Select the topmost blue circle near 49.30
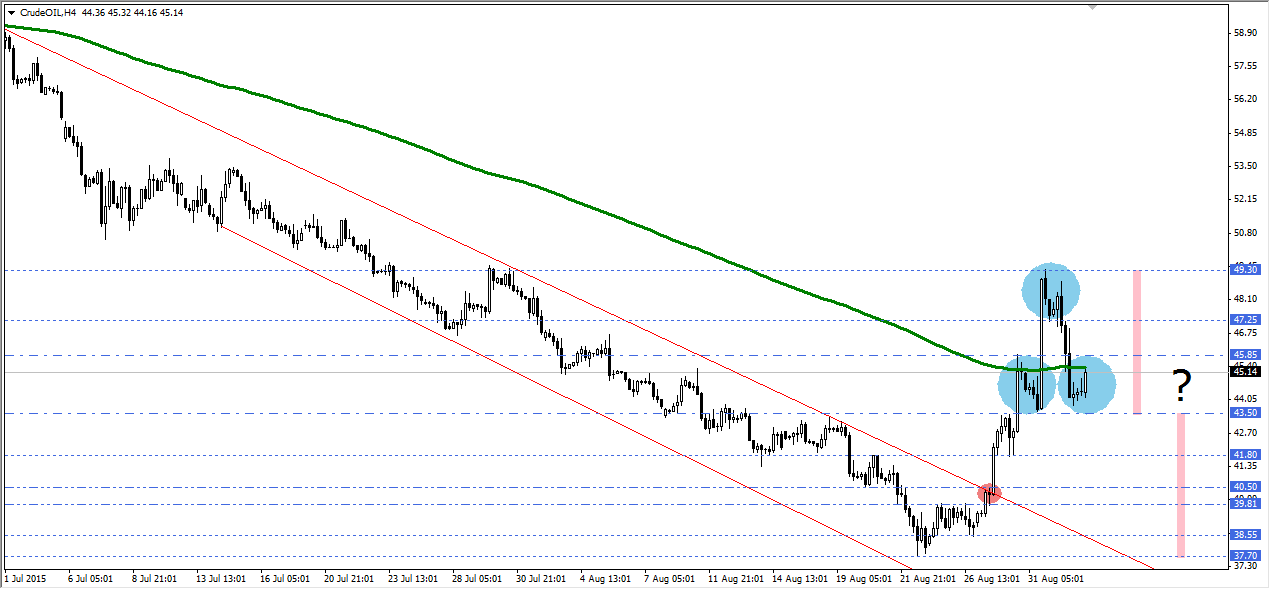1270x589 pixels. pos(1051,290)
